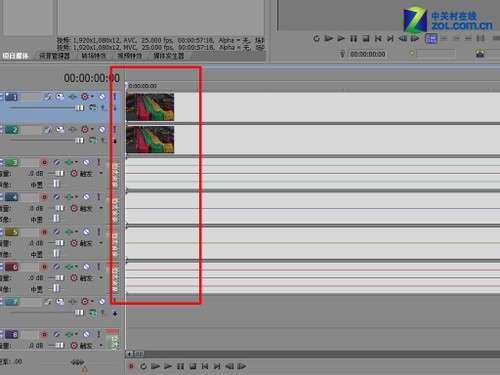This screenshot has width=500, height=375.
Task: Open track 1 compositing mode icon
Action: [93, 108]
